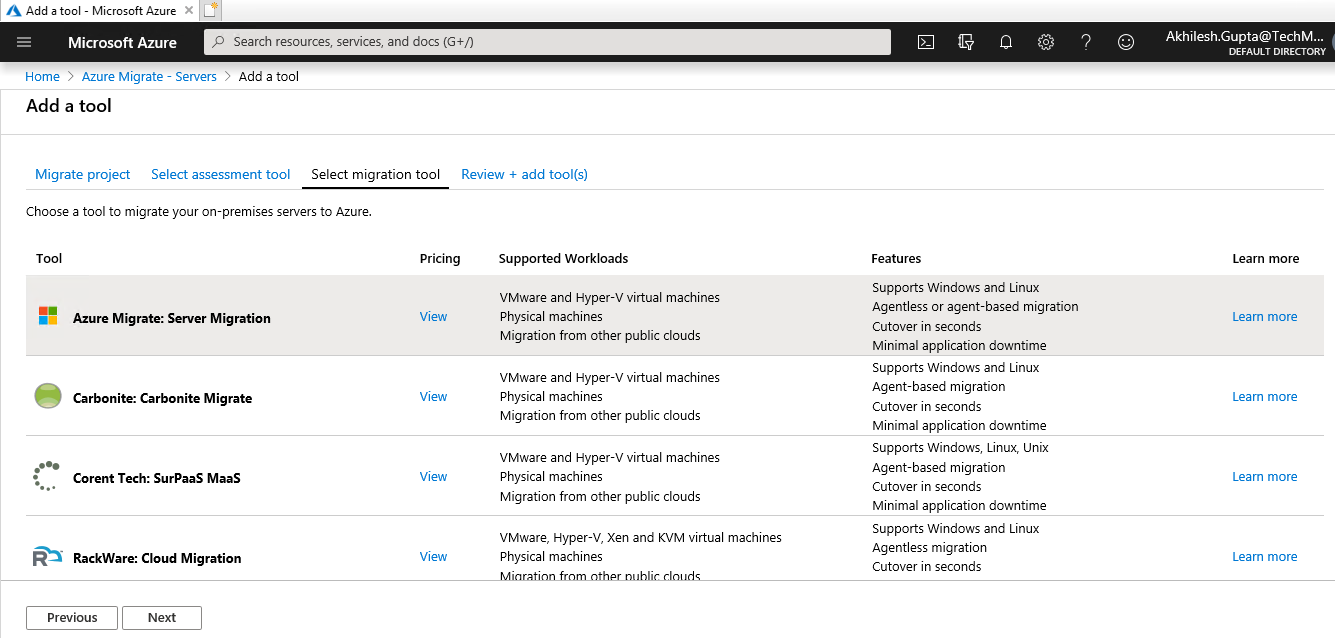
Task: Select Carbonite: Carbonite Migrate tool
Action: click(162, 398)
